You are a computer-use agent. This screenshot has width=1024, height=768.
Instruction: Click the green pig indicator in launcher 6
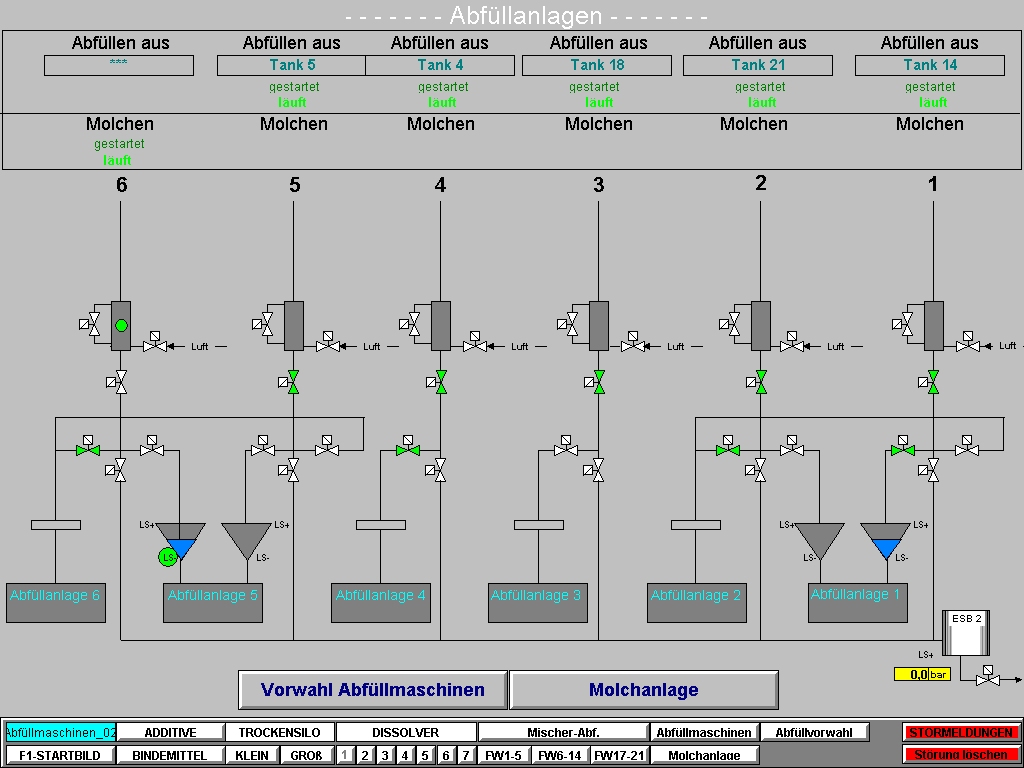(x=121, y=325)
